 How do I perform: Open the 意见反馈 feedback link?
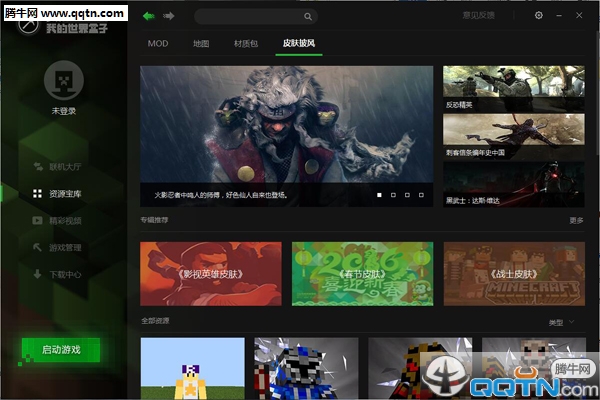coord(477,16)
